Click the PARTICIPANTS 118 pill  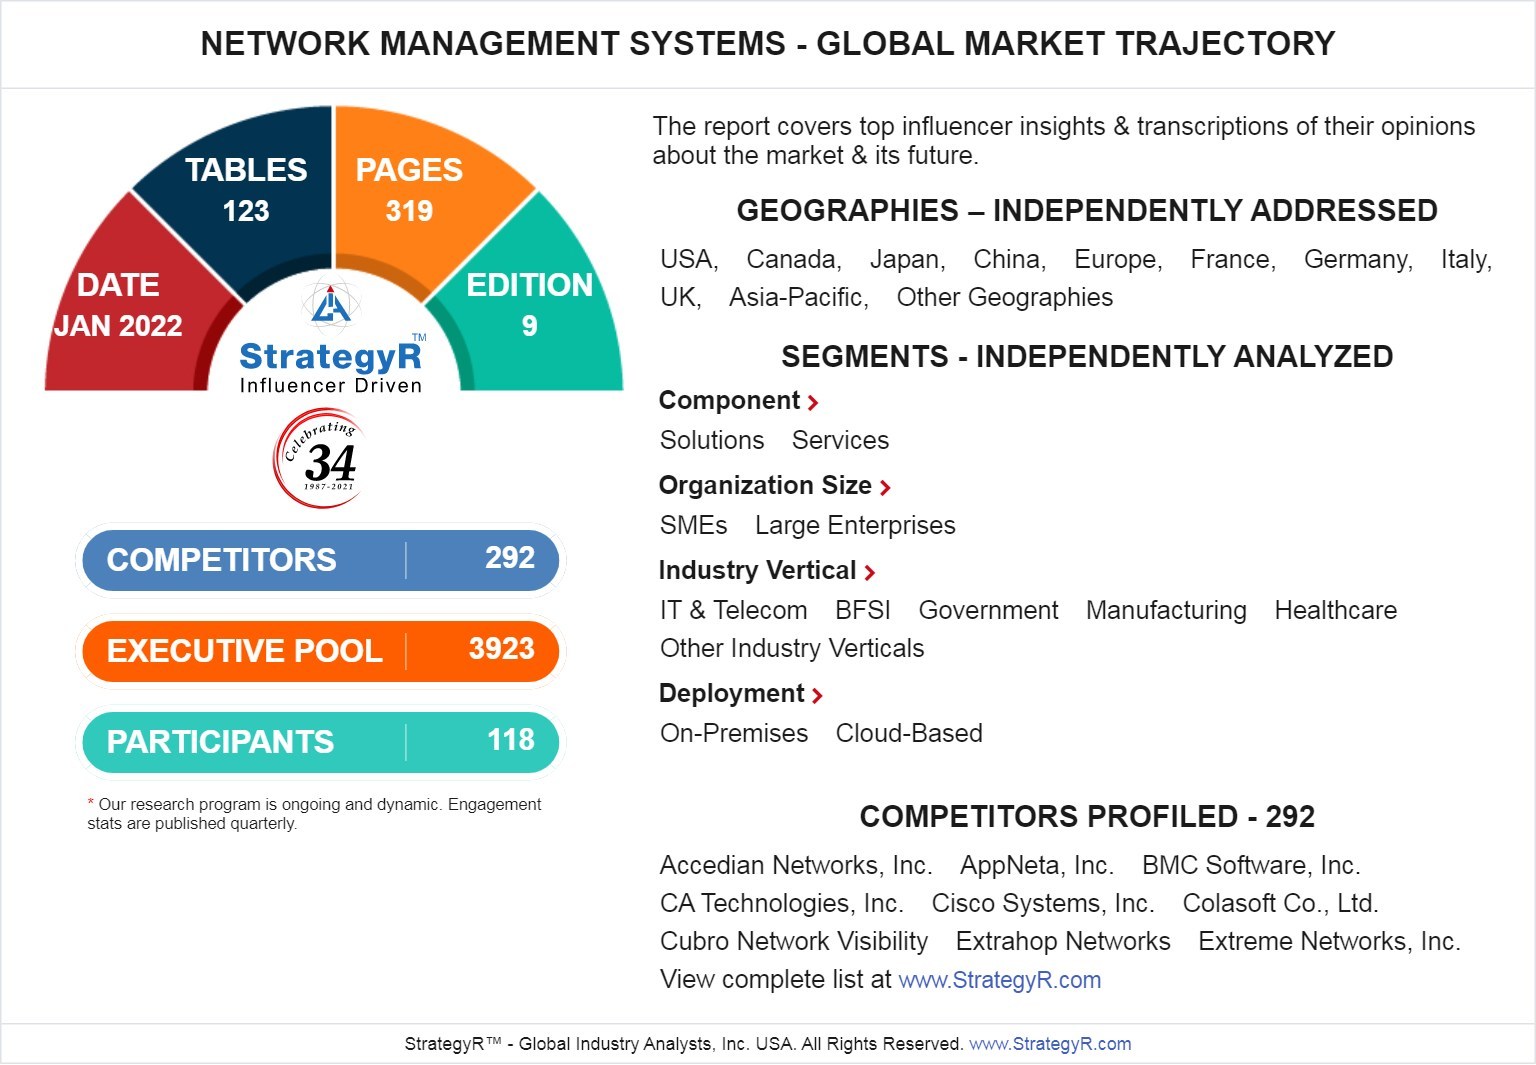click(321, 741)
